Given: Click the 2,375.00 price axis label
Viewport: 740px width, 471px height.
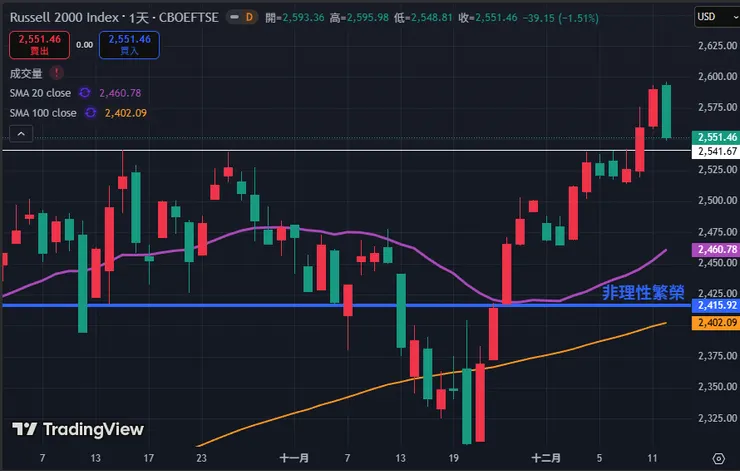Looking at the screenshot, I should tap(717, 356).
